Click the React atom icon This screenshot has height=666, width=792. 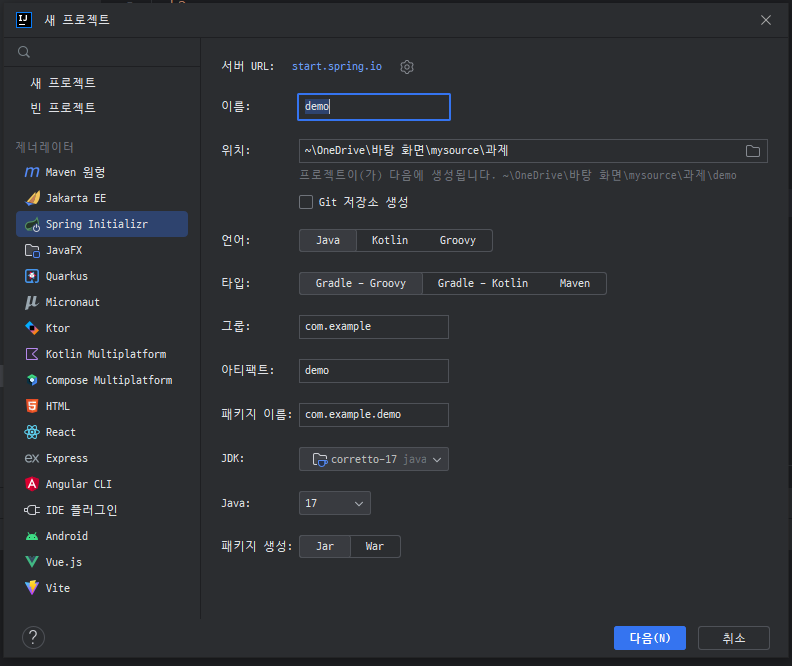tap(32, 432)
